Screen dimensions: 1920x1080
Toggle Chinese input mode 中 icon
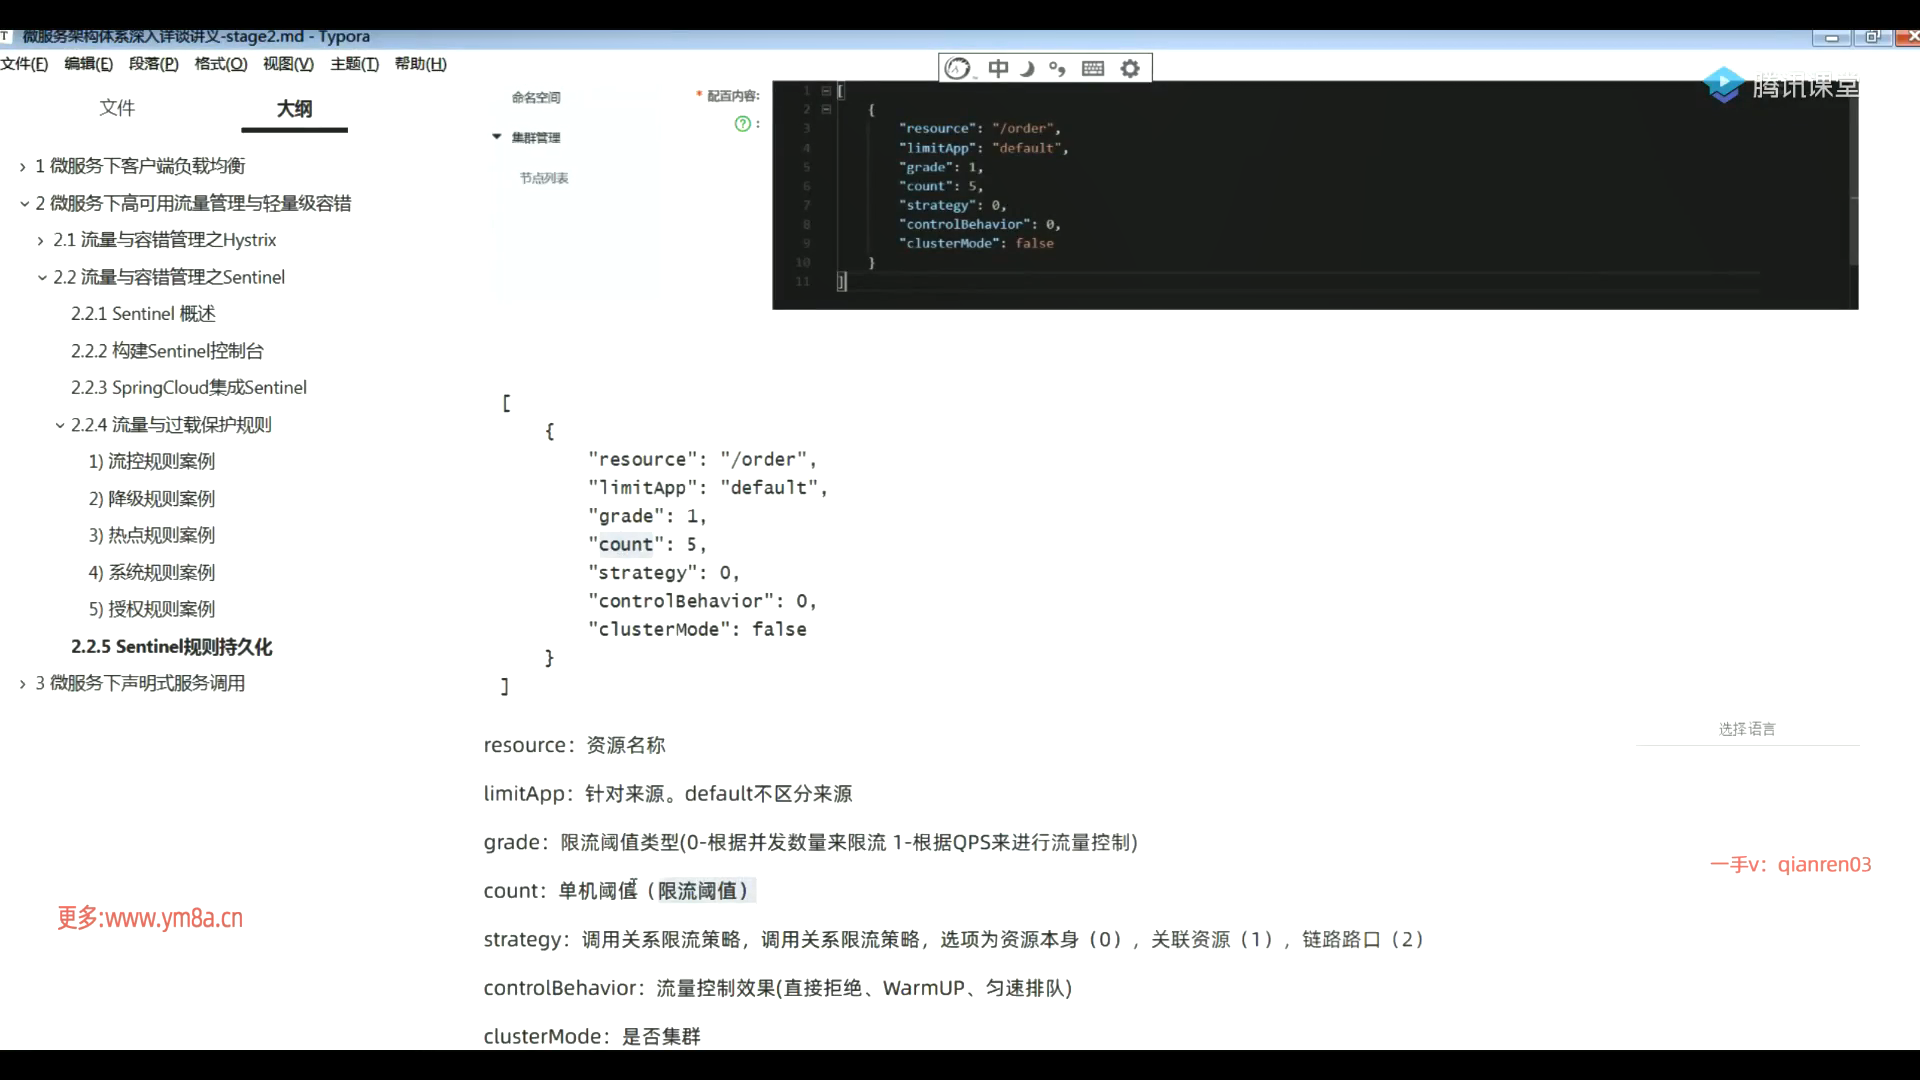tap(998, 68)
